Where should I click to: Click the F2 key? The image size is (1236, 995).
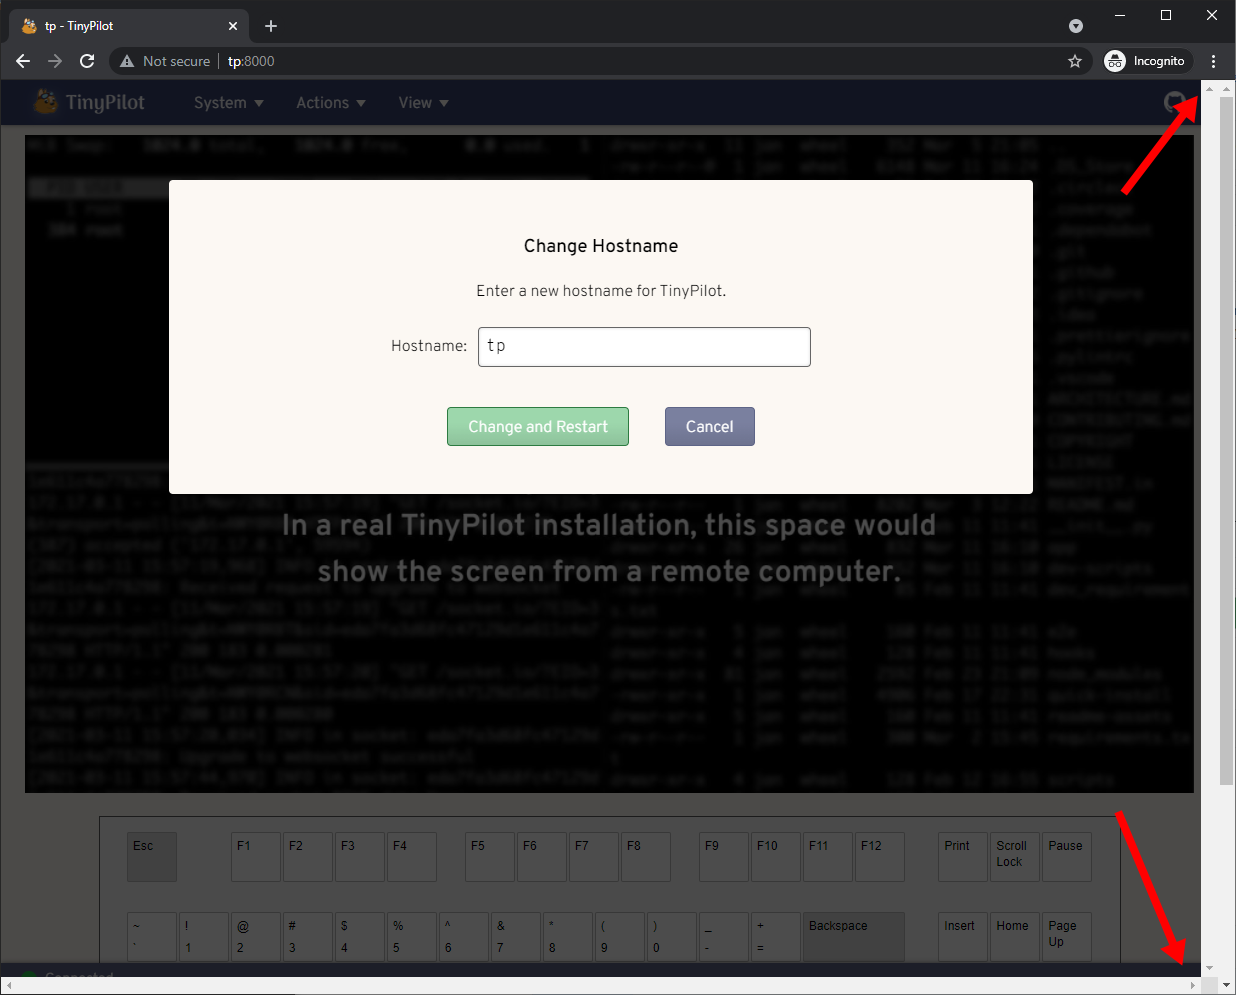[308, 857]
